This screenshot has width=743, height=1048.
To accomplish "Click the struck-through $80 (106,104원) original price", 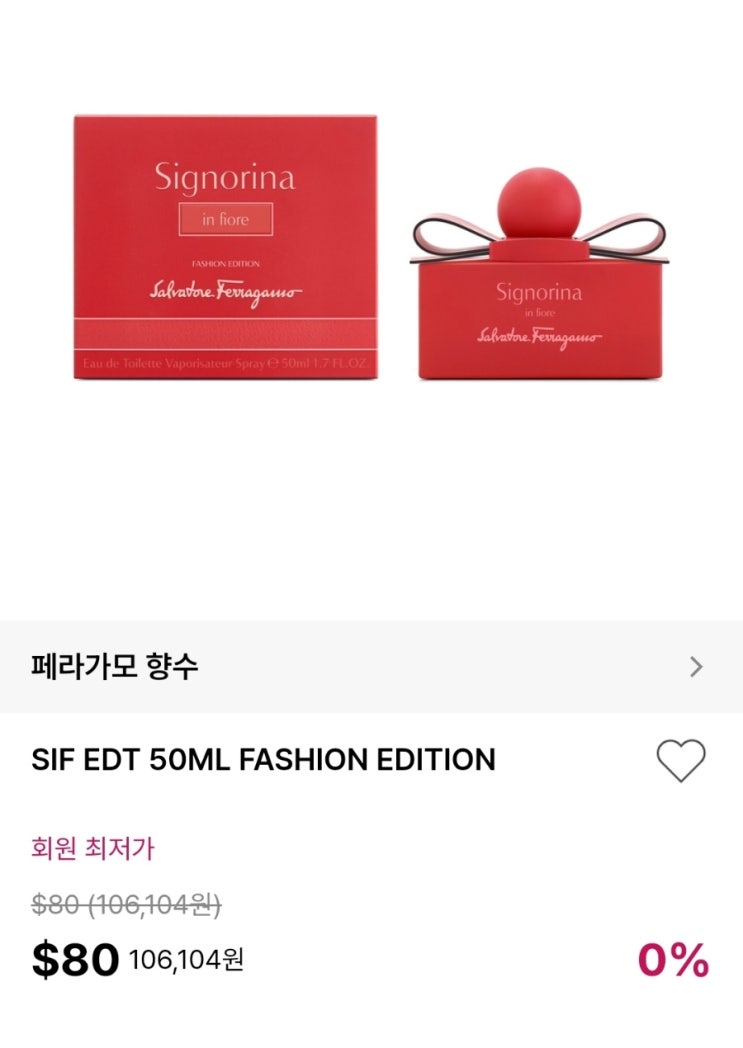I will [x=126, y=905].
